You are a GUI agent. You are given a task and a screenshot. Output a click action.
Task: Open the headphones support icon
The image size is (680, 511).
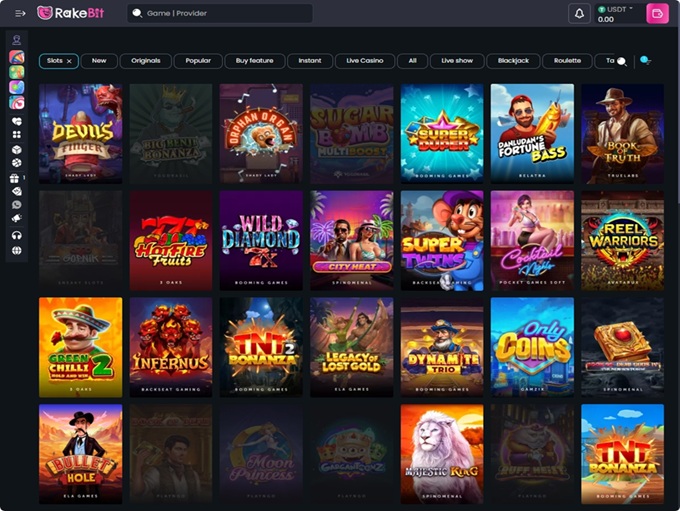coord(16,236)
